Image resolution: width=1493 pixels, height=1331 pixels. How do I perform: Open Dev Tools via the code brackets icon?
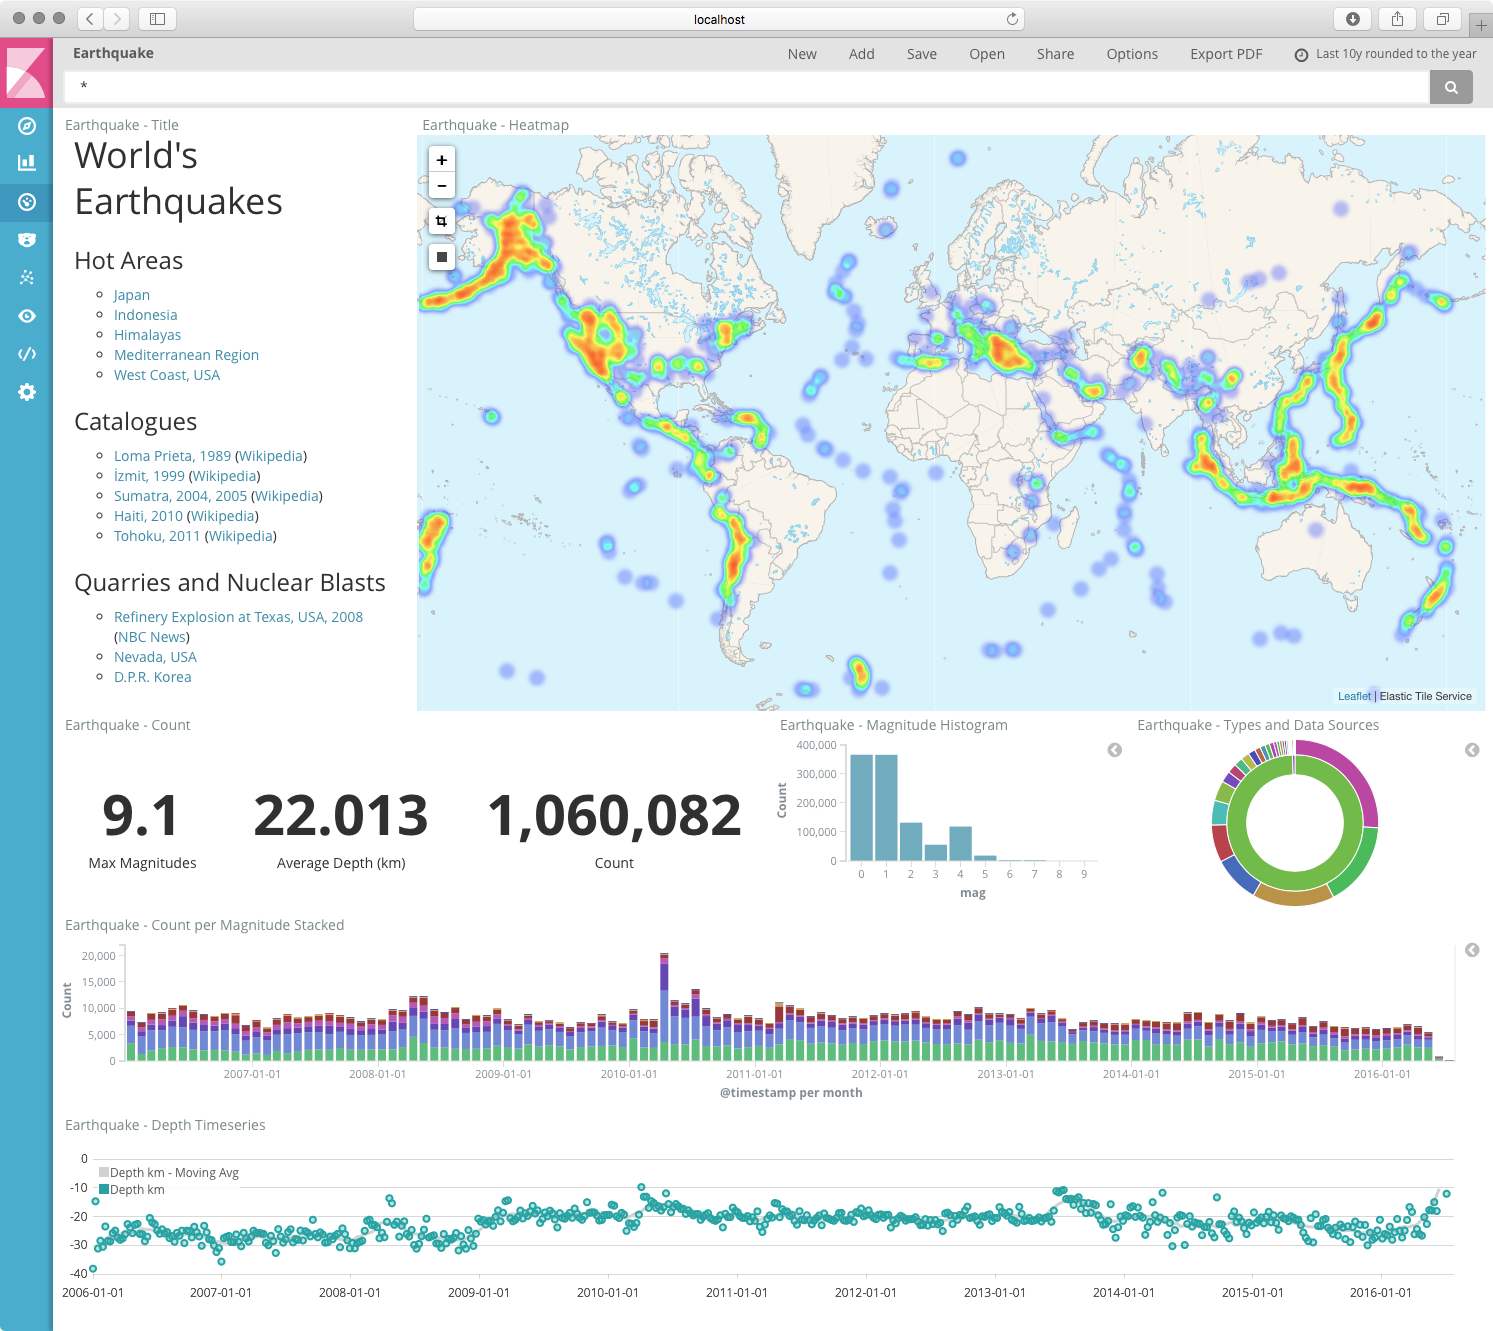click(x=27, y=354)
